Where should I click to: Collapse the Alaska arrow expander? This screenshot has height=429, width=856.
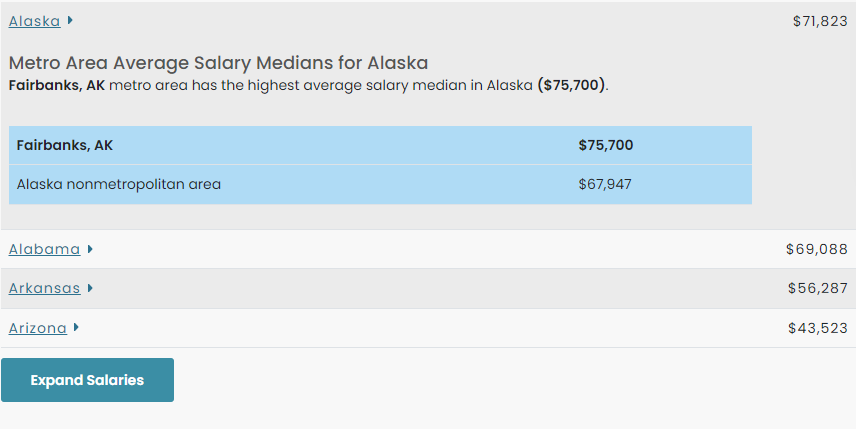70,21
